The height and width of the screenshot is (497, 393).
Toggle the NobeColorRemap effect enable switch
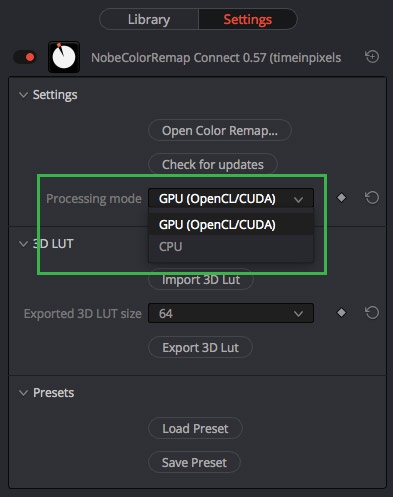coord(25,57)
